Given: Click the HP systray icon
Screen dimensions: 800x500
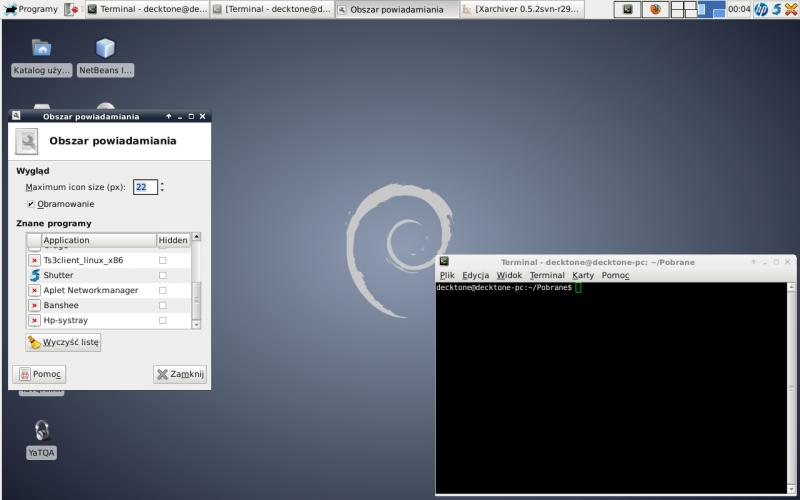Looking at the screenshot, I should (761, 9).
